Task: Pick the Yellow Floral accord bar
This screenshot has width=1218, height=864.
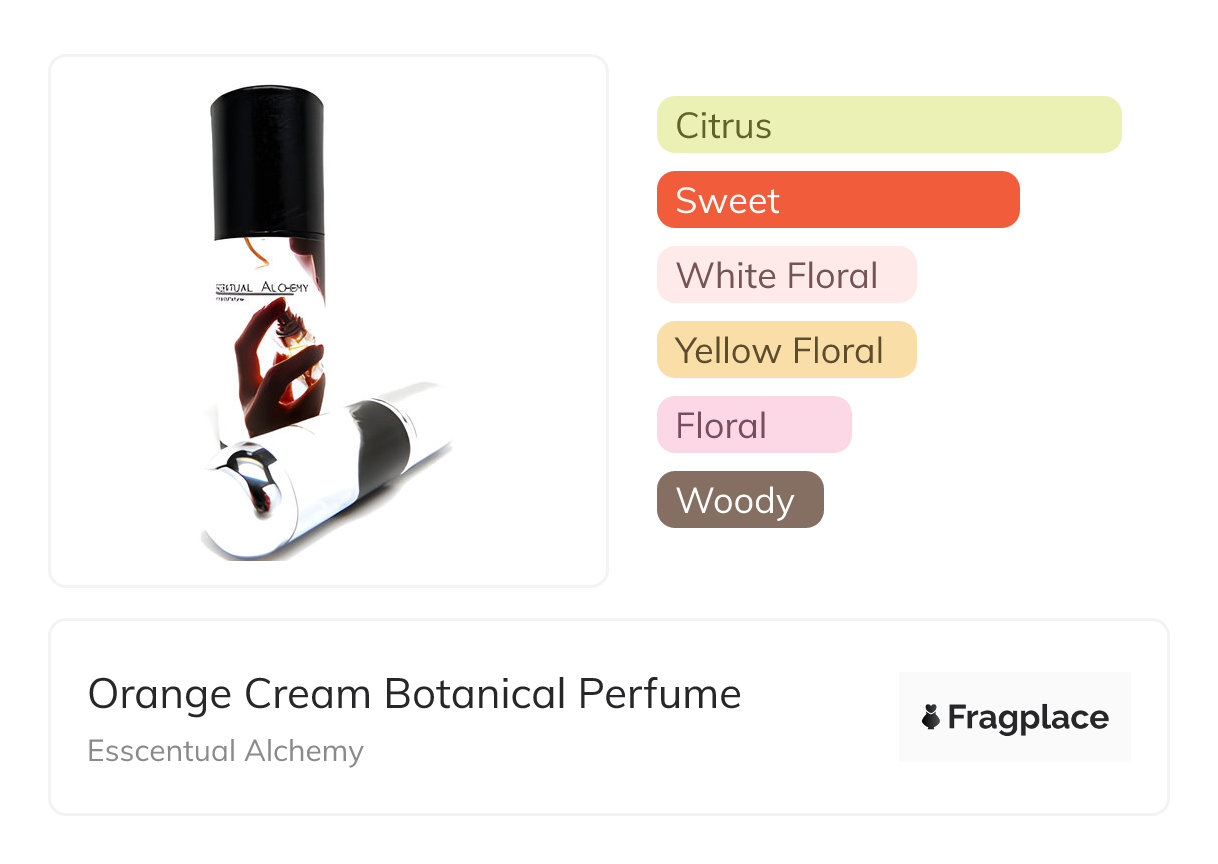Action: [x=785, y=350]
